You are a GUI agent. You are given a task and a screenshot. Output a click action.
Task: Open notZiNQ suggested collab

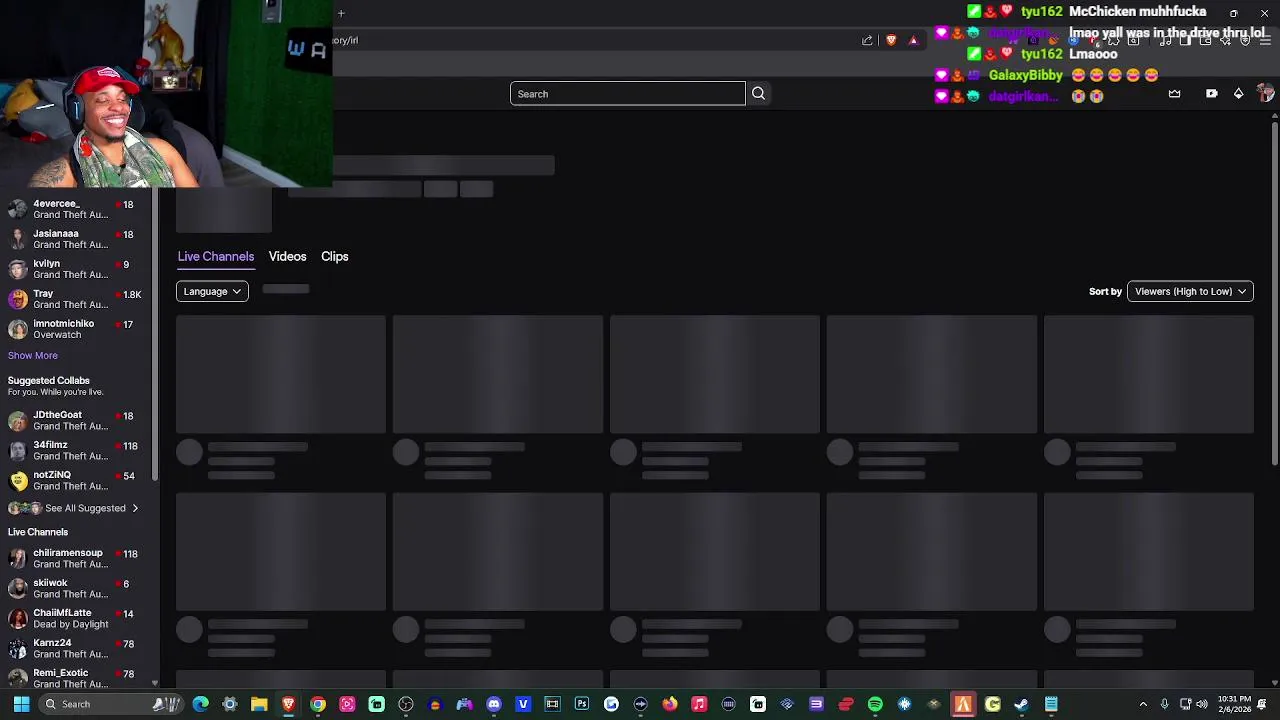click(76, 480)
